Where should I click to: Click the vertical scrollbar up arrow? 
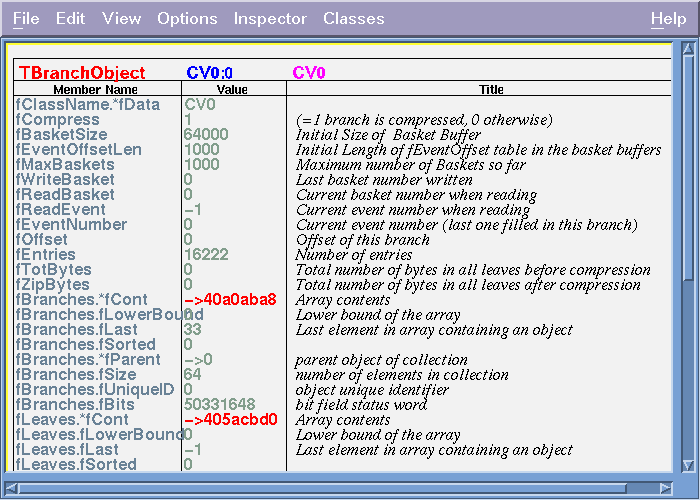coord(688,47)
